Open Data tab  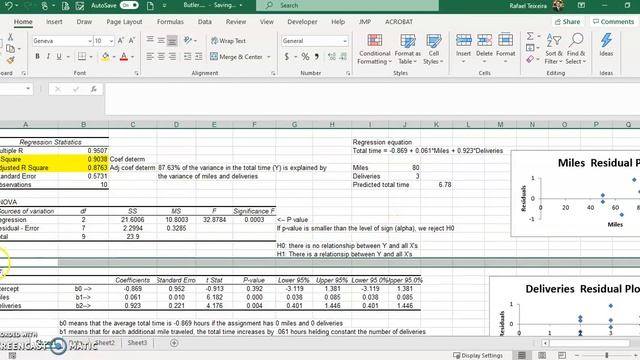coord(204,22)
